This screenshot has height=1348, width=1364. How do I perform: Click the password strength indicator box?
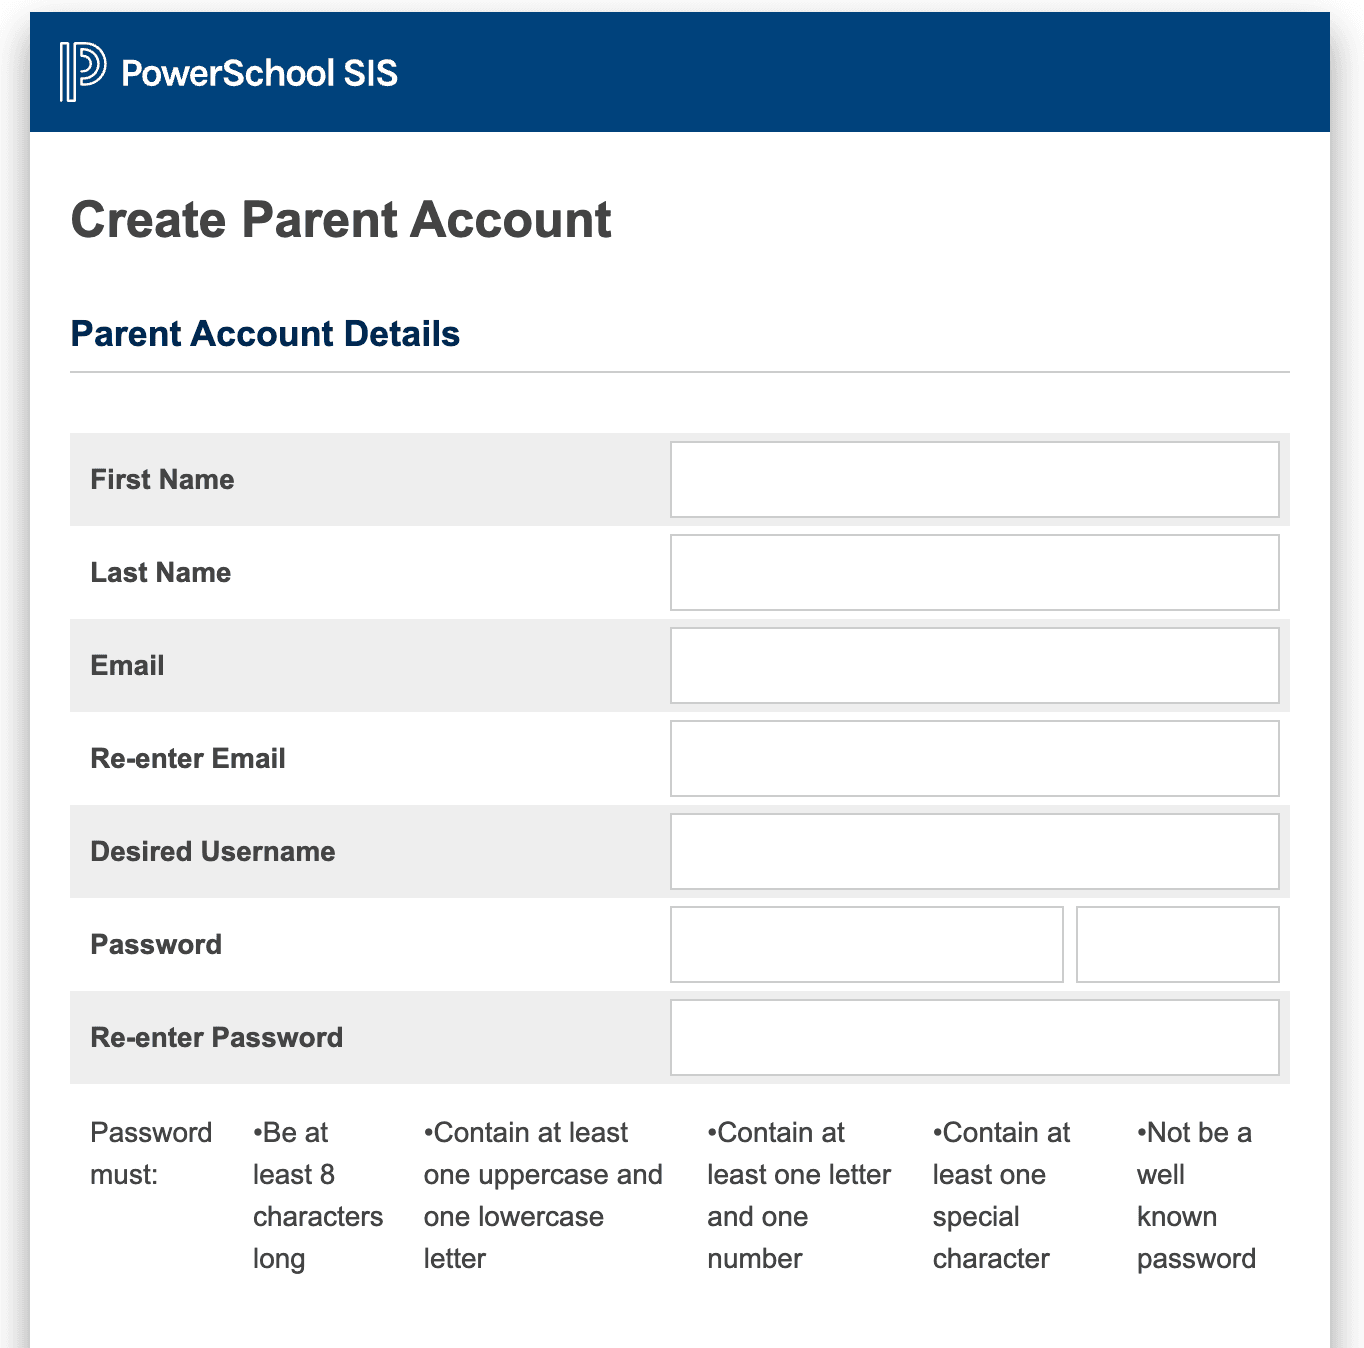point(1177,944)
